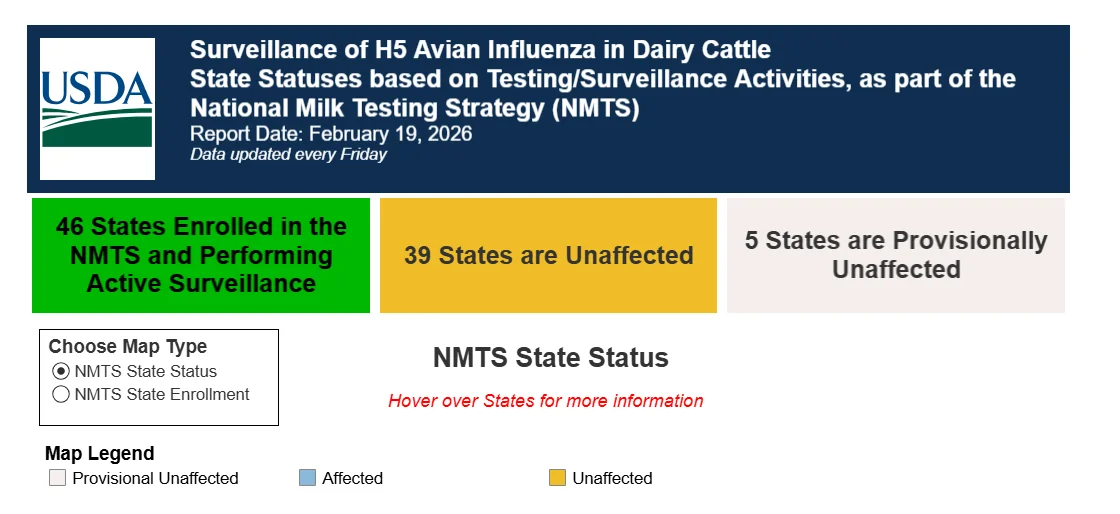Image resolution: width=1120 pixels, height=514 pixels.
Task: Click the Choose Map Type heading
Action: point(128,347)
